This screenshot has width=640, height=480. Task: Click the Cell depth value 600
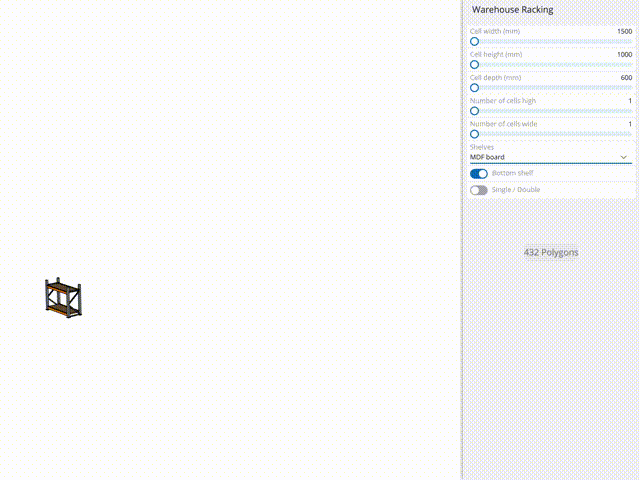(x=627, y=78)
